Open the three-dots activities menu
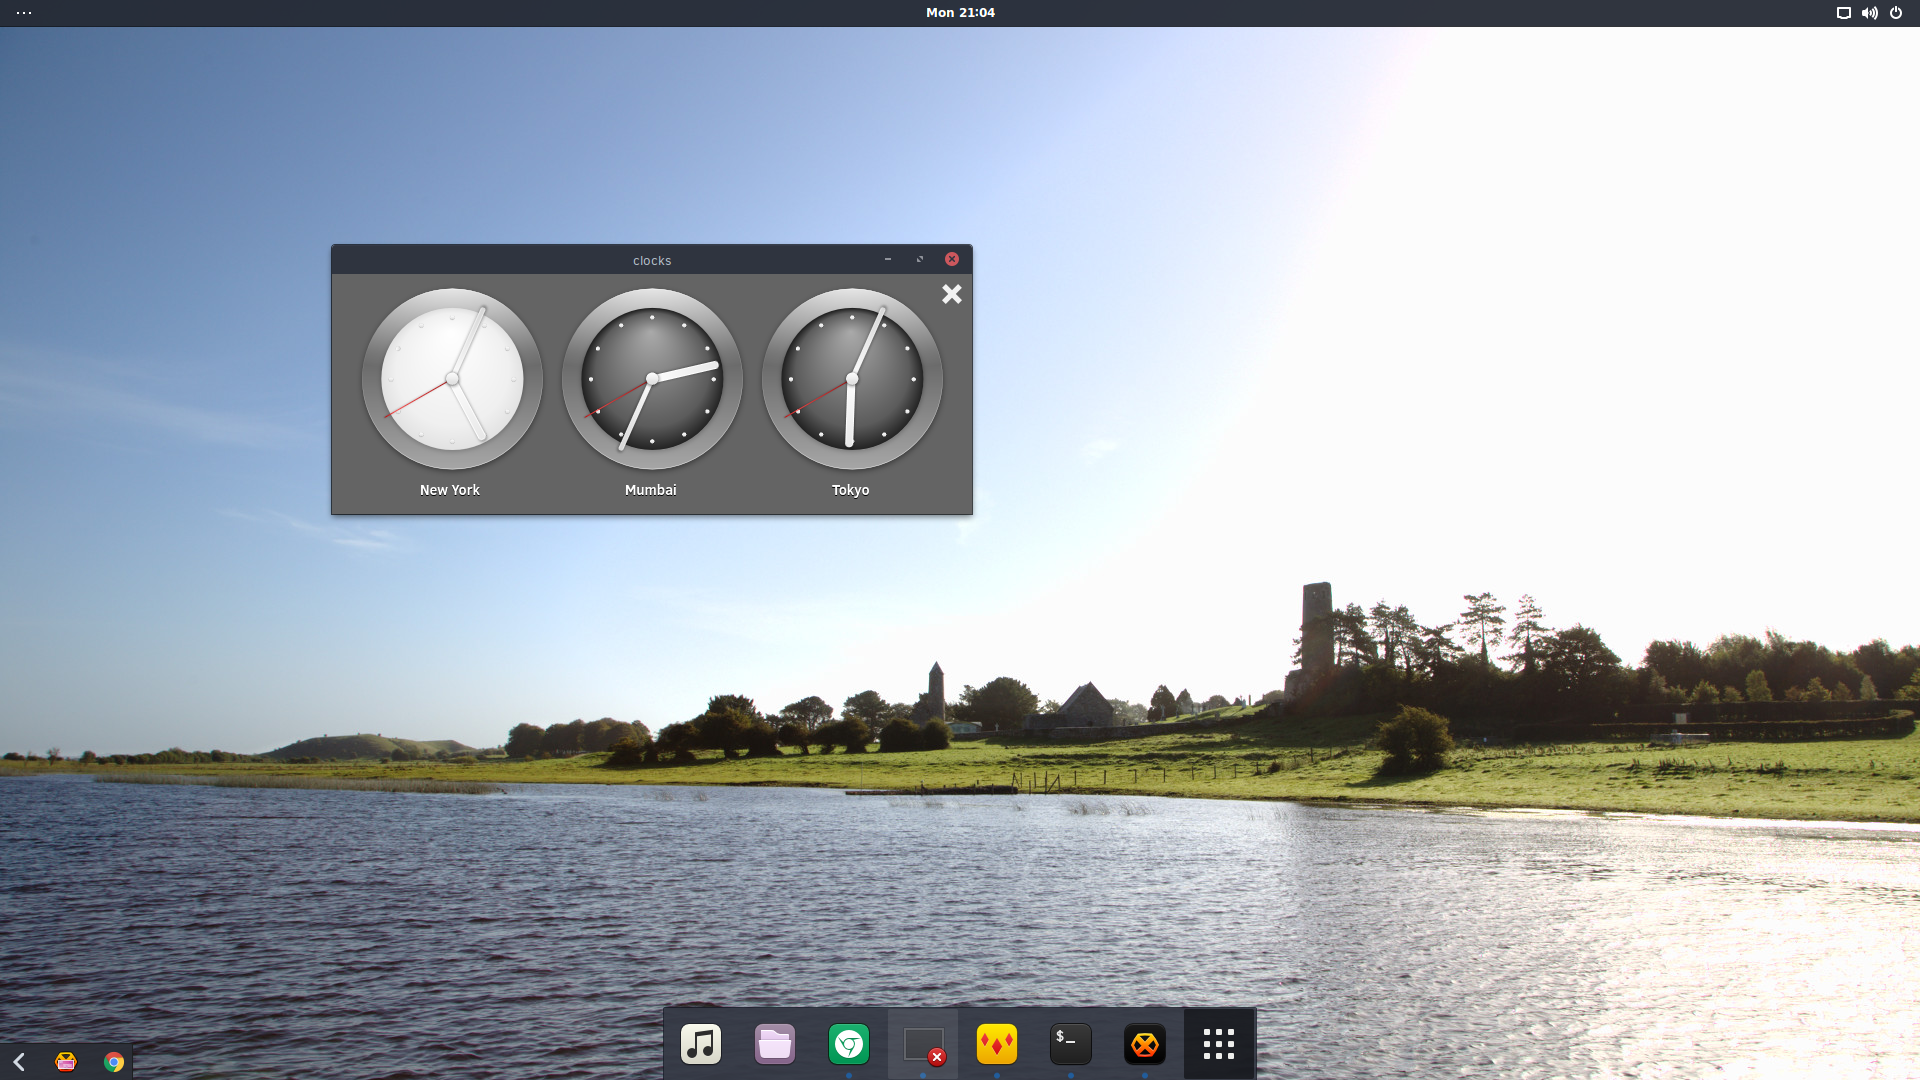The width and height of the screenshot is (1920, 1080). (24, 13)
